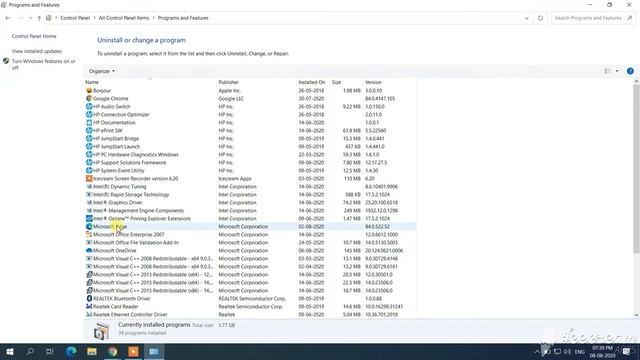The width and height of the screenshot is (640, 360).
Task: Navigate to All Control Panel Items breadcrumb
Action: coord(124,18)
